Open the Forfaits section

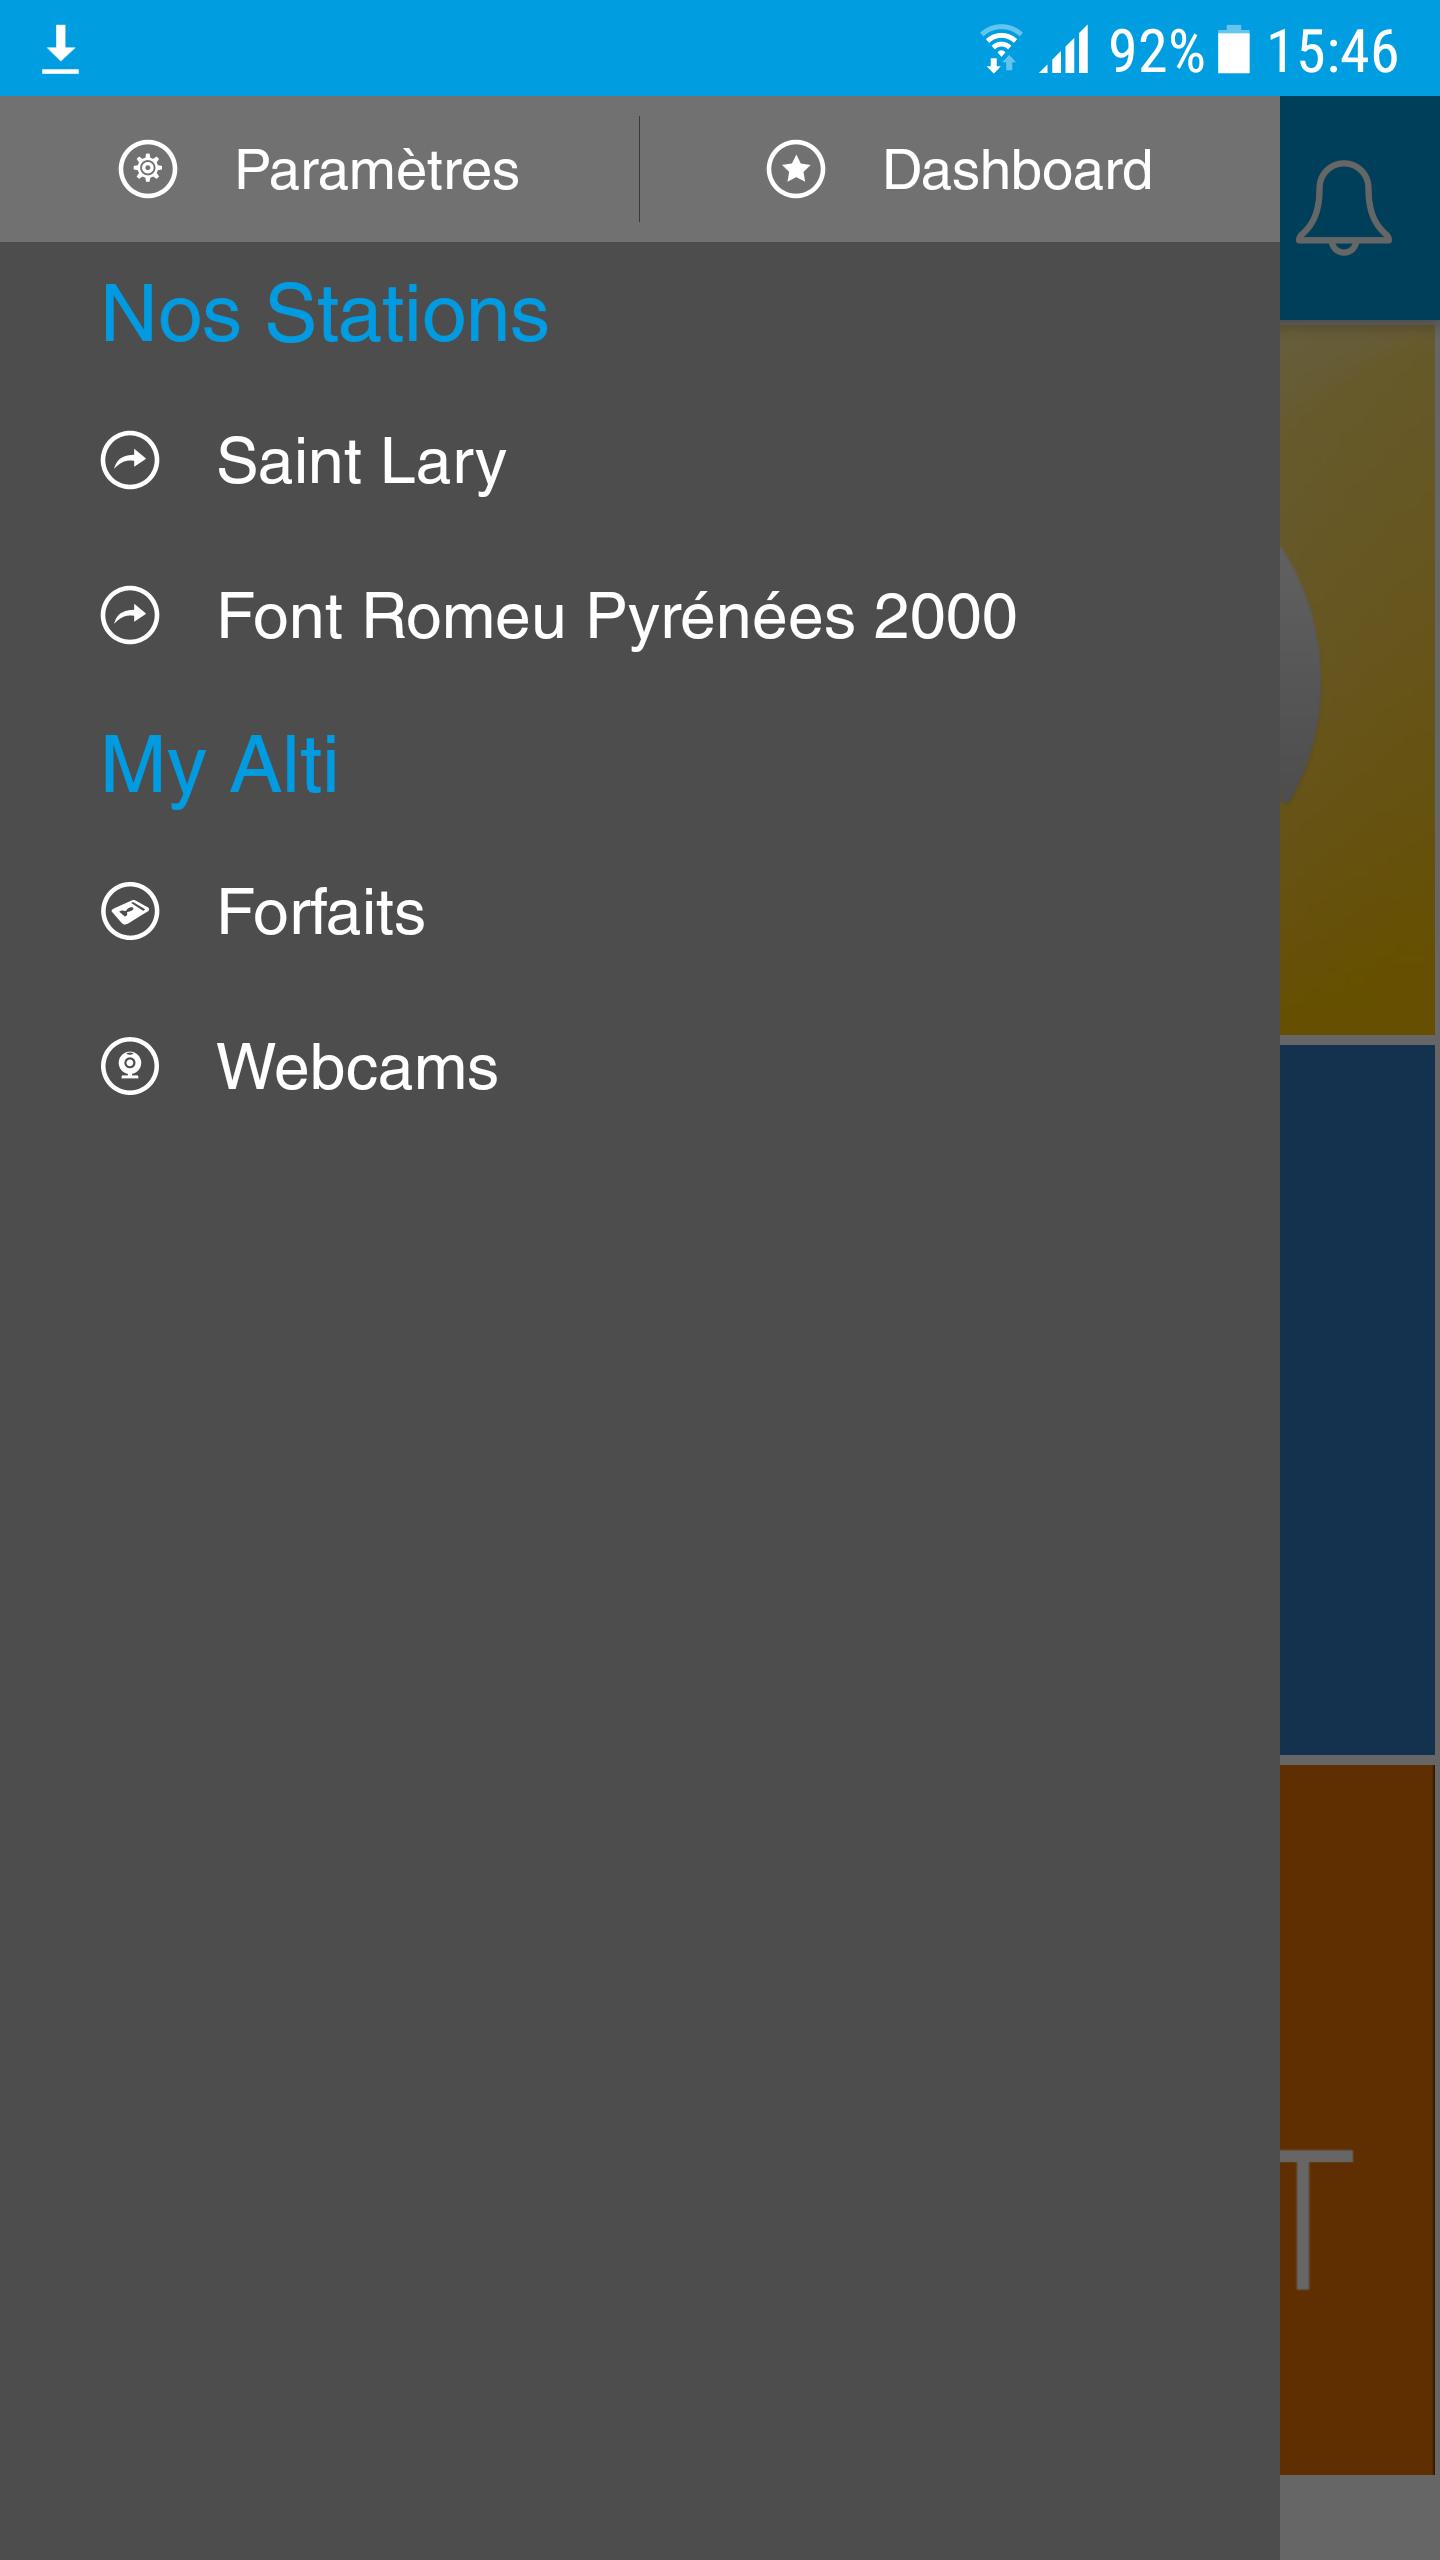click(x=321, y=911)
